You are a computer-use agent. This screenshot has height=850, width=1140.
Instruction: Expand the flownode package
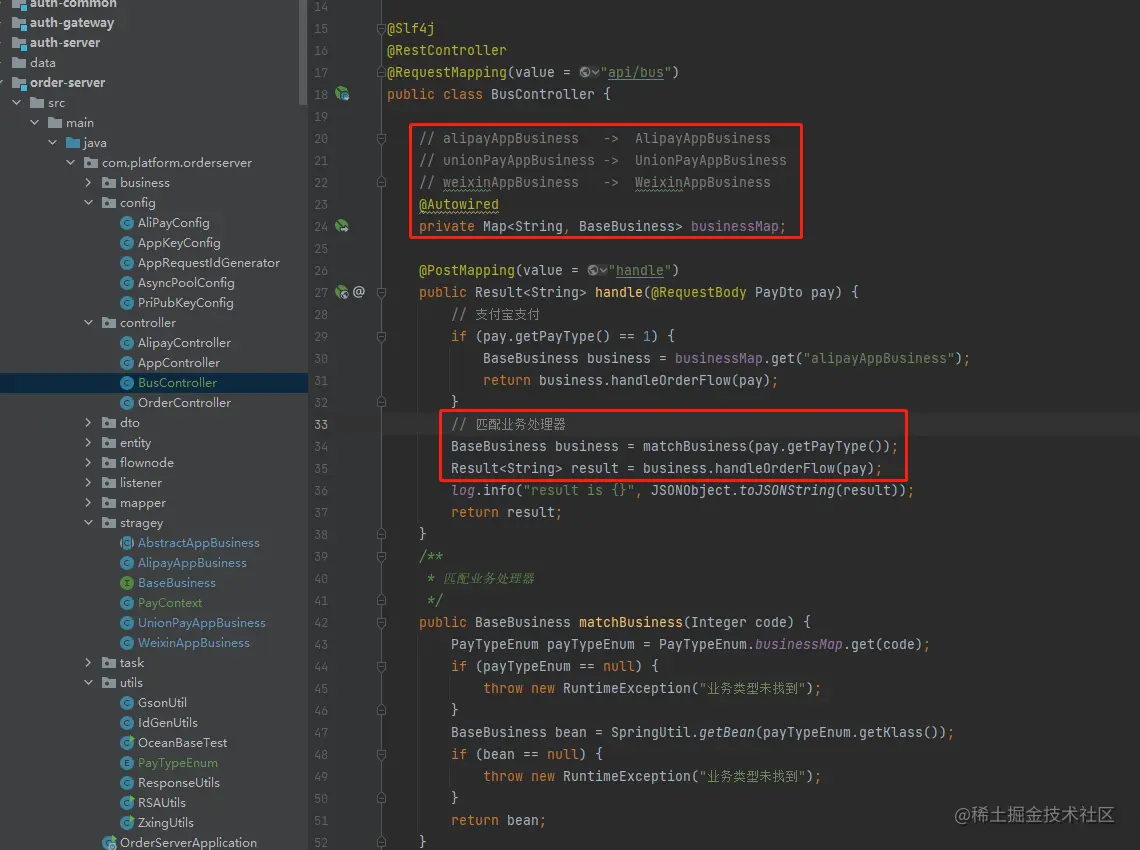point(89,462)
